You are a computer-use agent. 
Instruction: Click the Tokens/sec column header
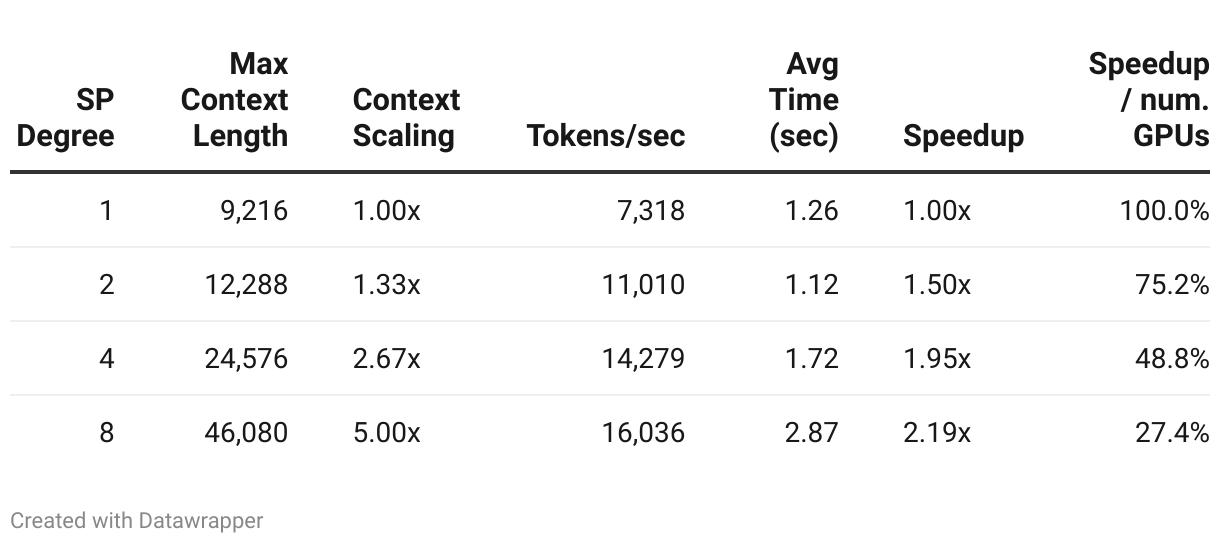(x=606, y=136)
